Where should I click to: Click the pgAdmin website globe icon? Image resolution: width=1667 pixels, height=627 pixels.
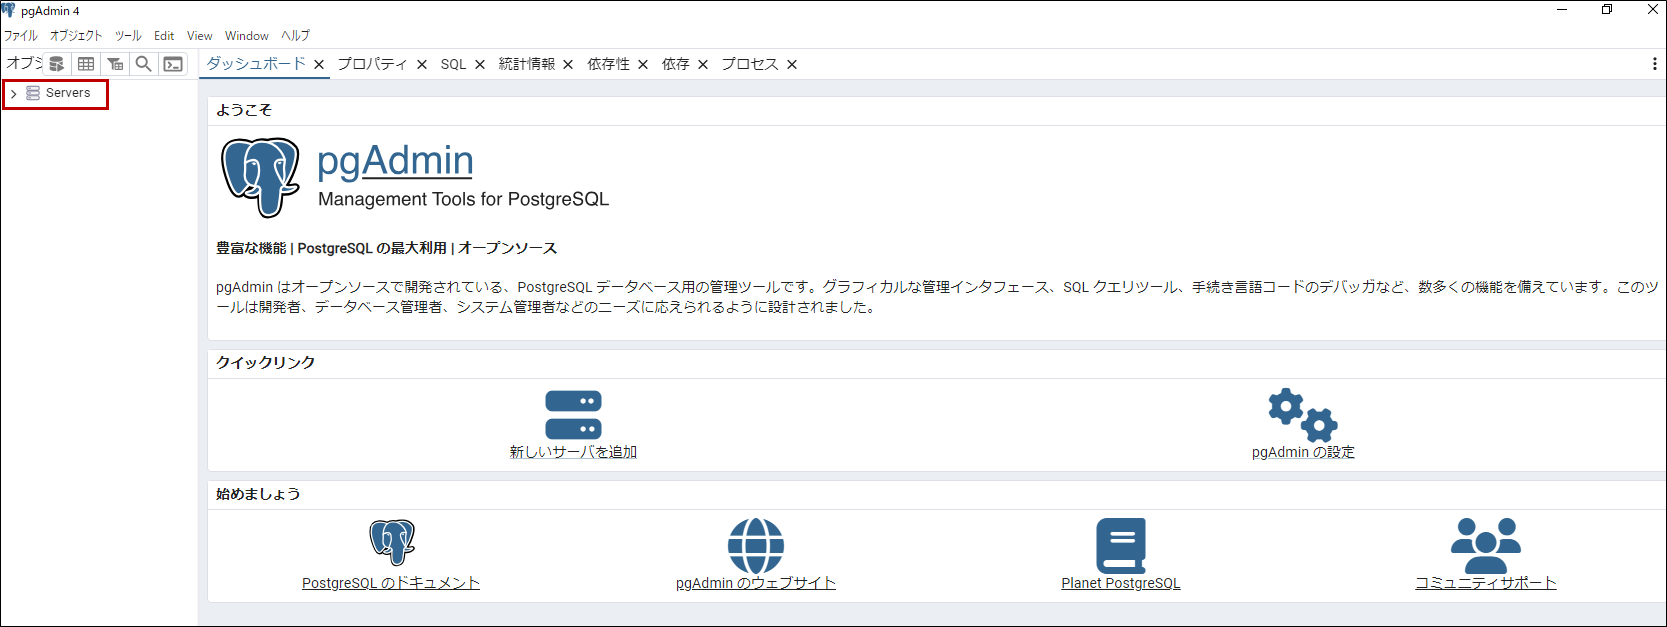(756, 546)
